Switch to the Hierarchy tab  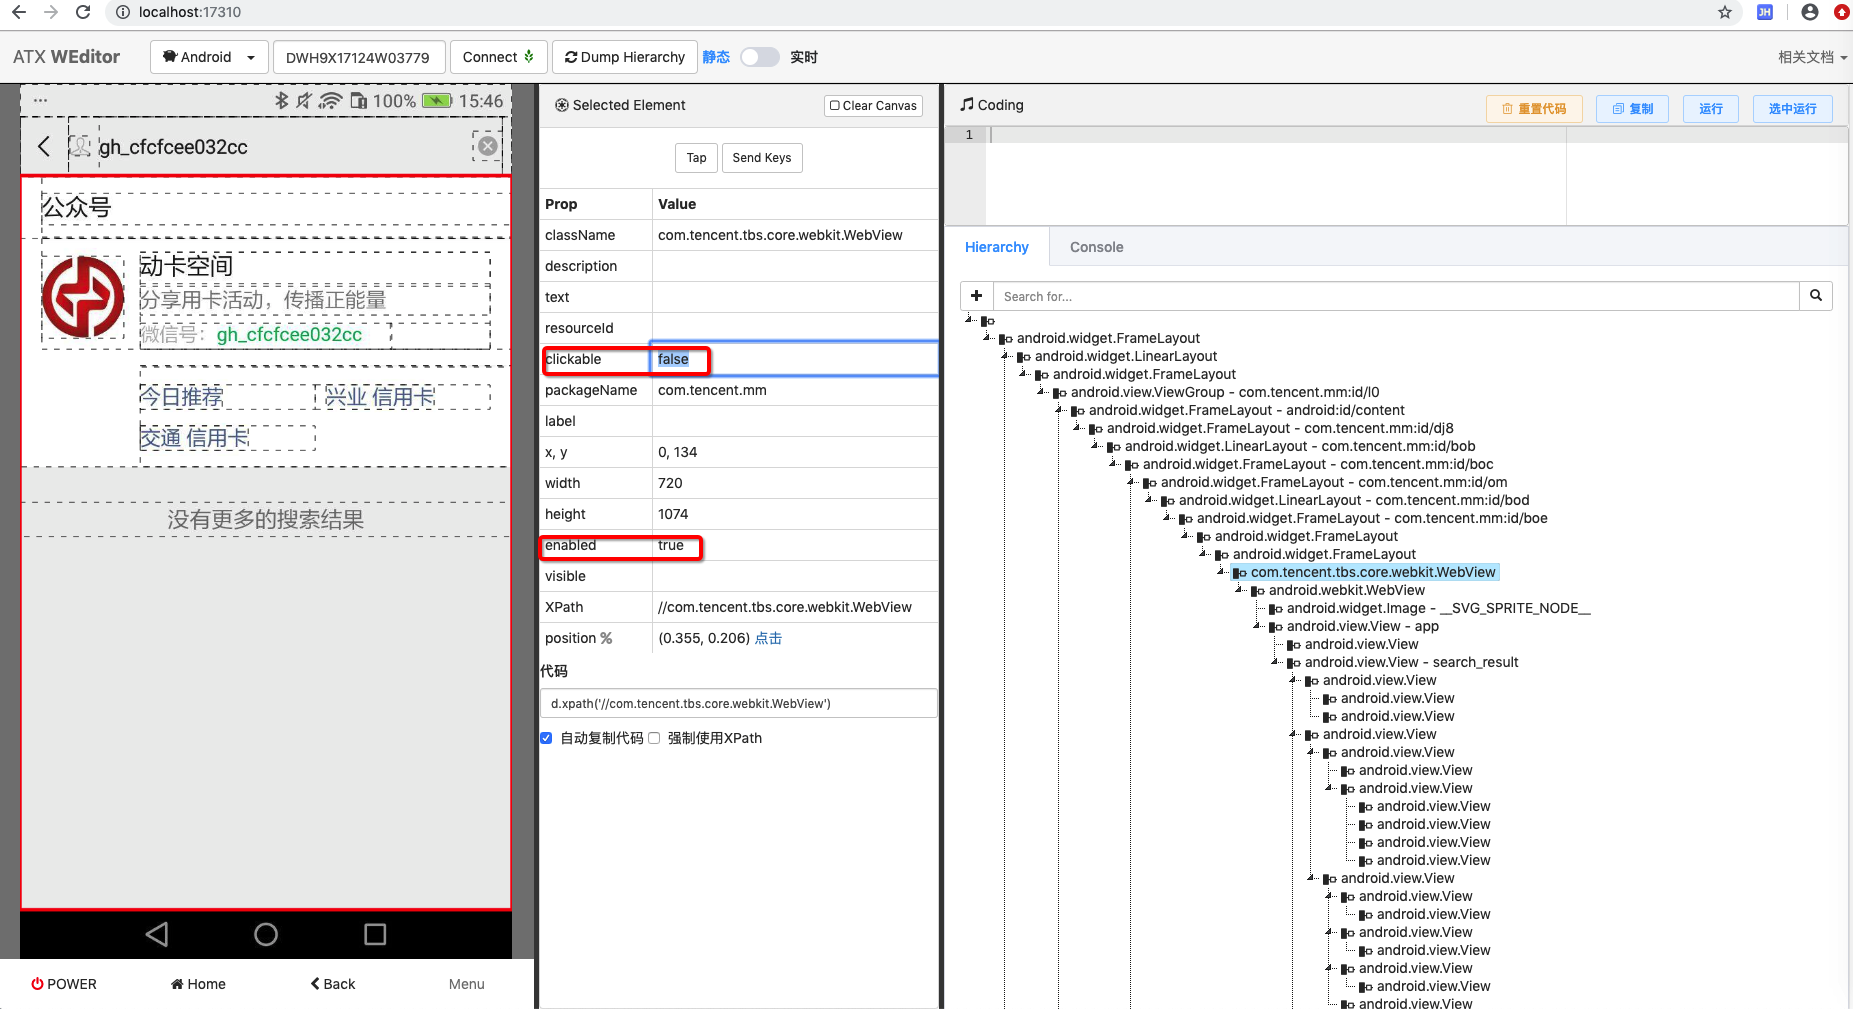coord(997,247)
